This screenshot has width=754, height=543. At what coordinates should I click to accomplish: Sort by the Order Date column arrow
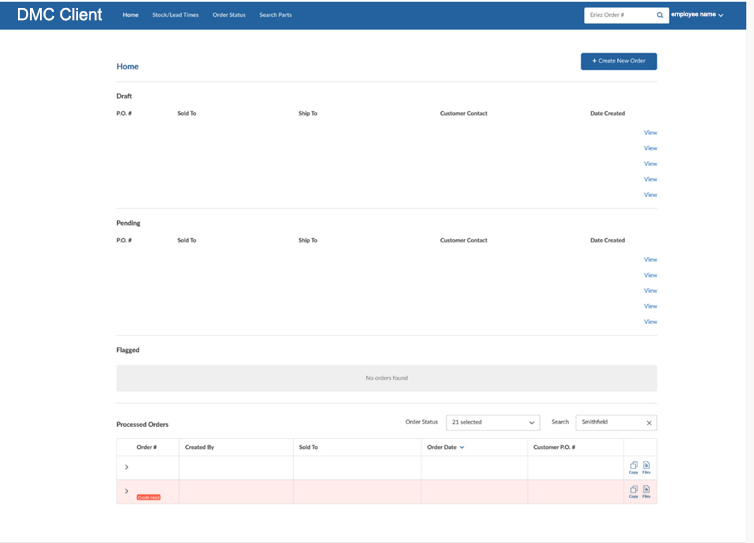pos(462,447)
